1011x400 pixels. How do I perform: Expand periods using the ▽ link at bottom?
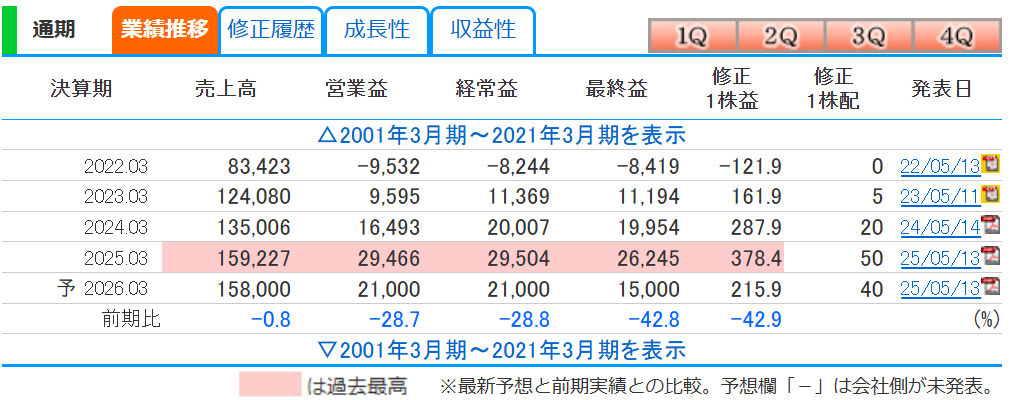click(500, 350)
